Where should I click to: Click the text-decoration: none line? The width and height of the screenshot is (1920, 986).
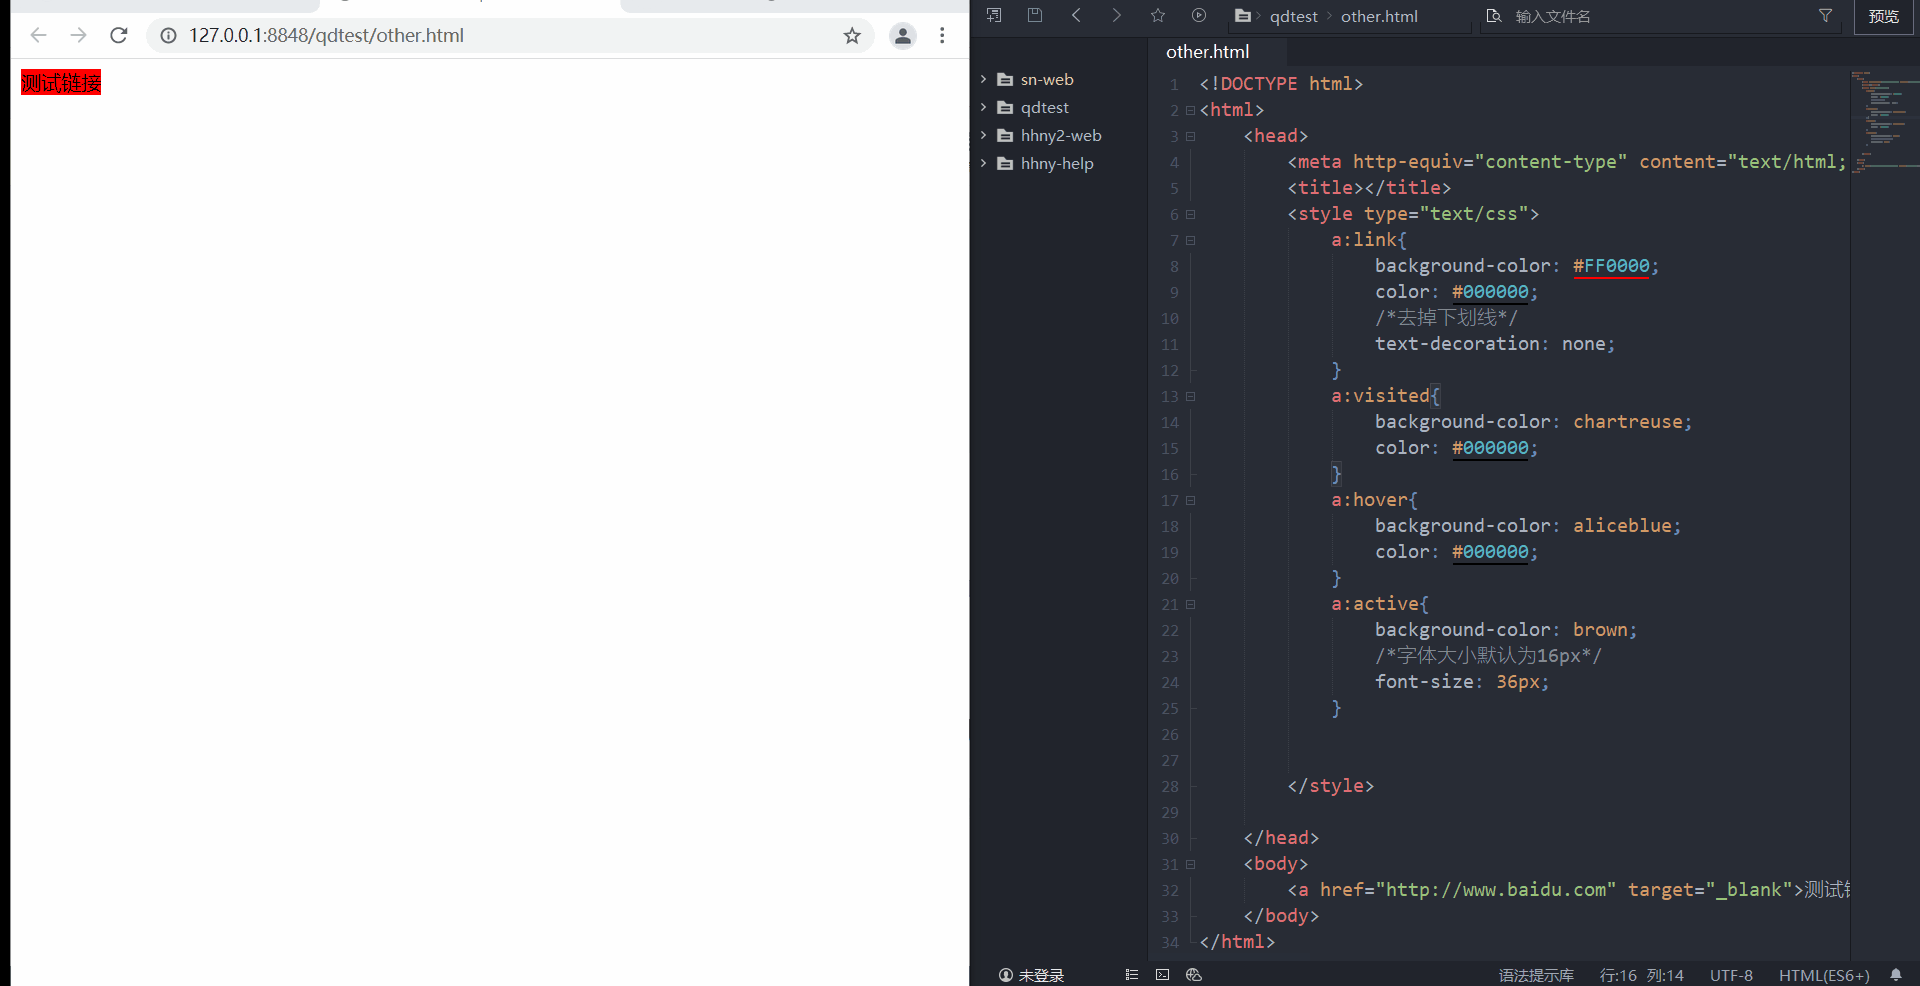click(x=1495, y=344)
